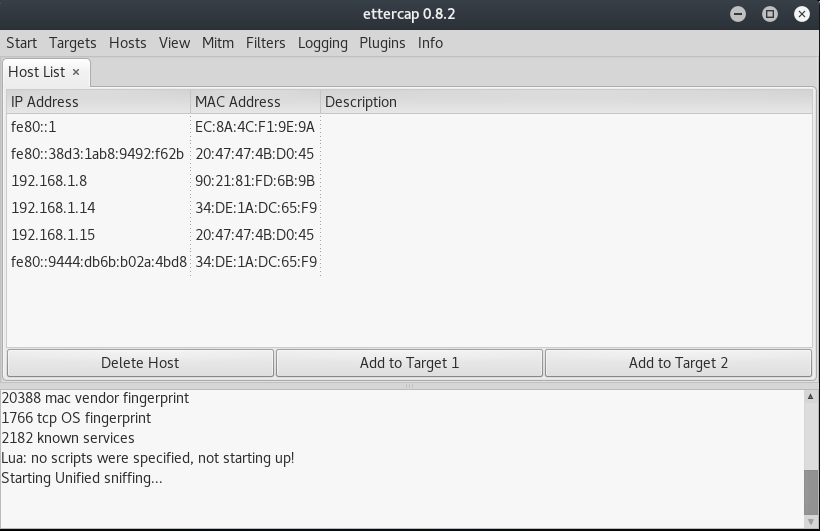This screenshot has width=820, height=531.
Task: Select host 192.168.1.8 row
Action: coord(409,181)
